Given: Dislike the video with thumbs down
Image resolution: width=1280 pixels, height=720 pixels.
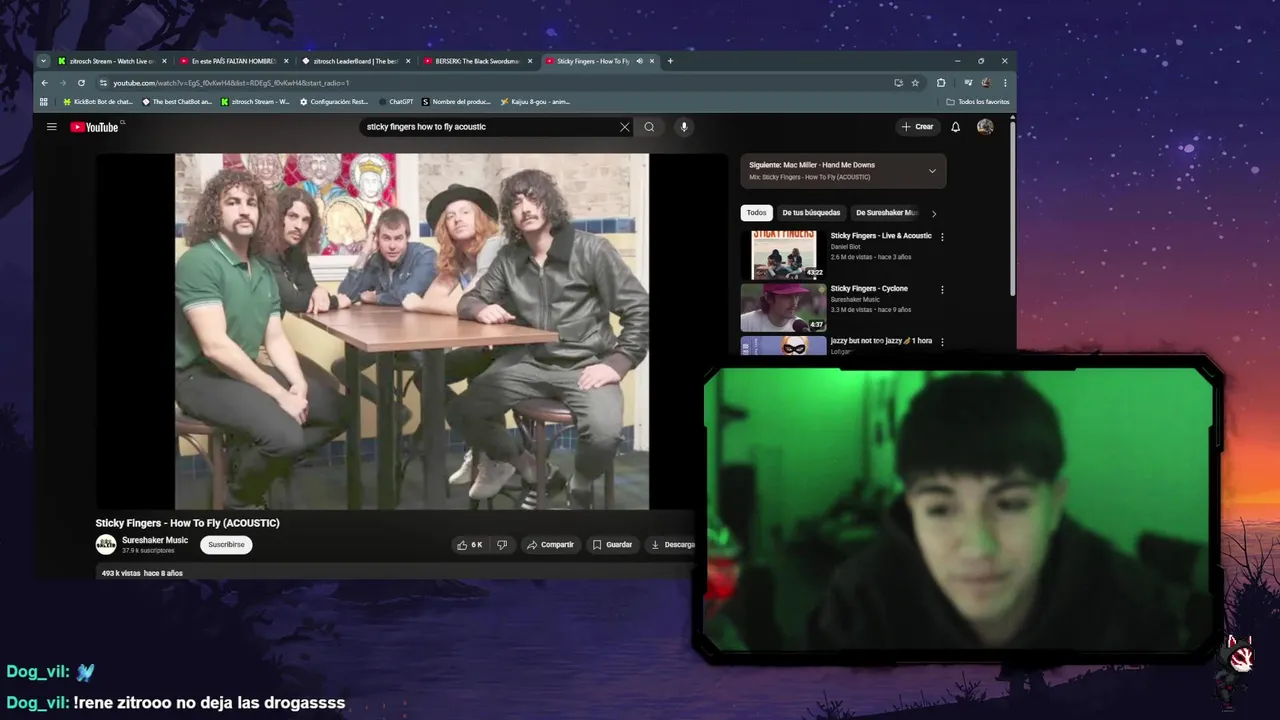Looking at the screenshot, I should (x=502, y=545).
